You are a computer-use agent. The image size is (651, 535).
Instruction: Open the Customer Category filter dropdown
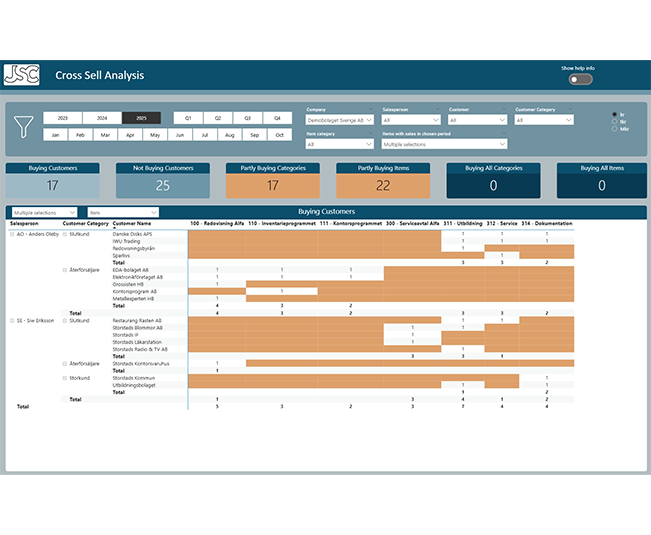544,120
